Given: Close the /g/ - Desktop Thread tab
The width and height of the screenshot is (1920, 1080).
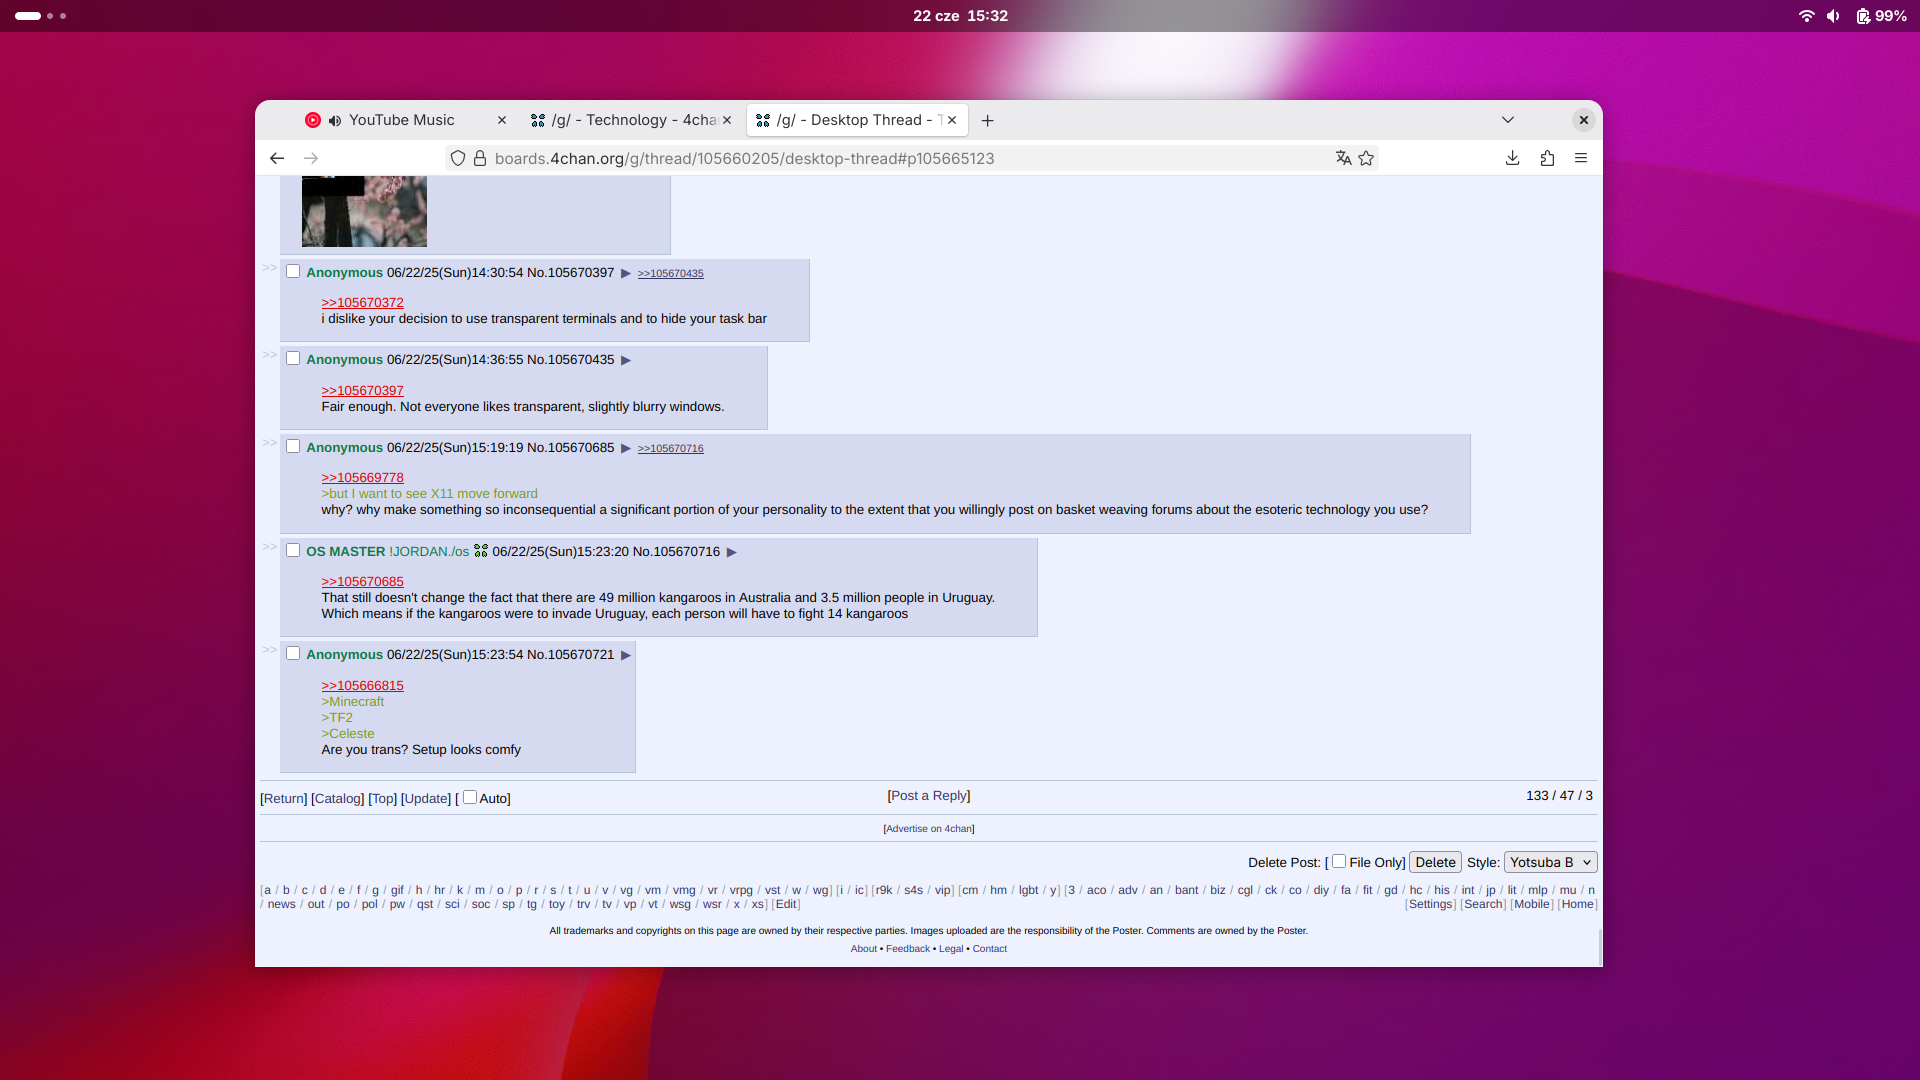Looking at the screenshot, I should point(952,120).
